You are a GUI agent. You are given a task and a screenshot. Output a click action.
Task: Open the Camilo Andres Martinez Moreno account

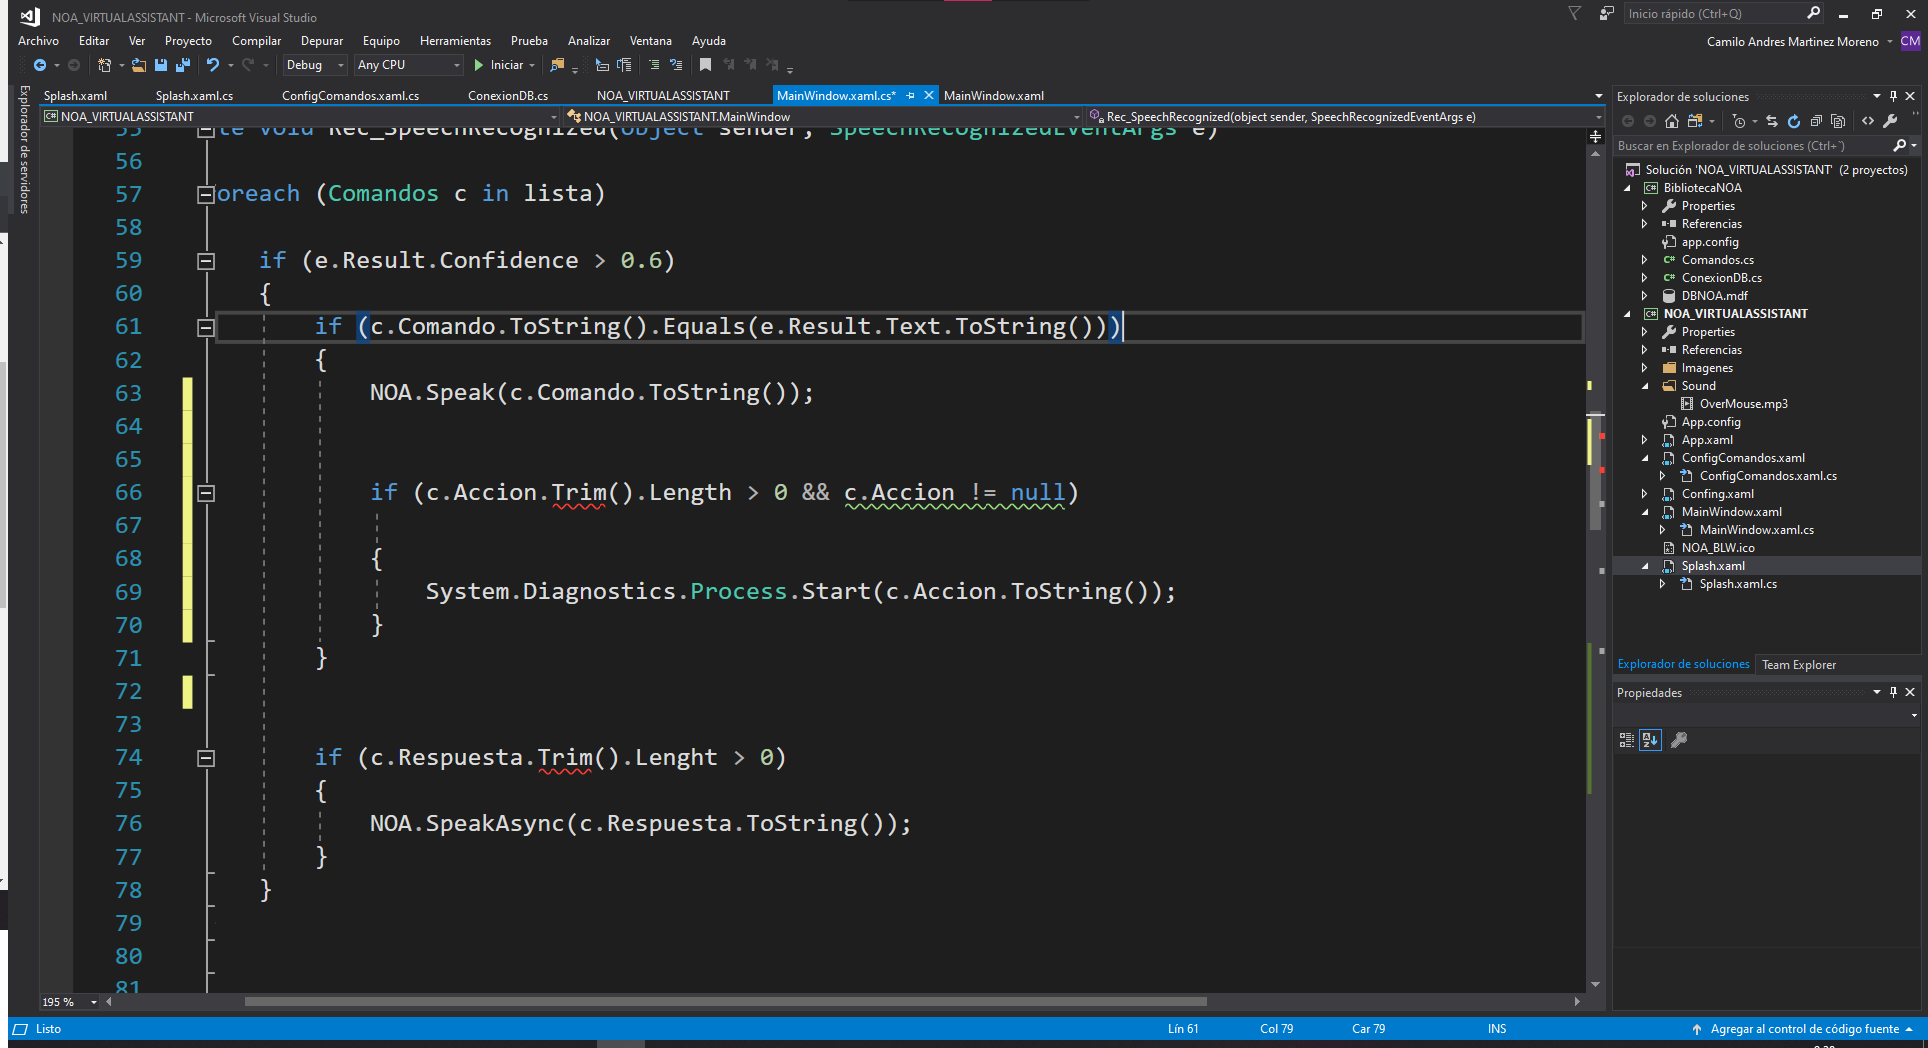point(1793,42)
